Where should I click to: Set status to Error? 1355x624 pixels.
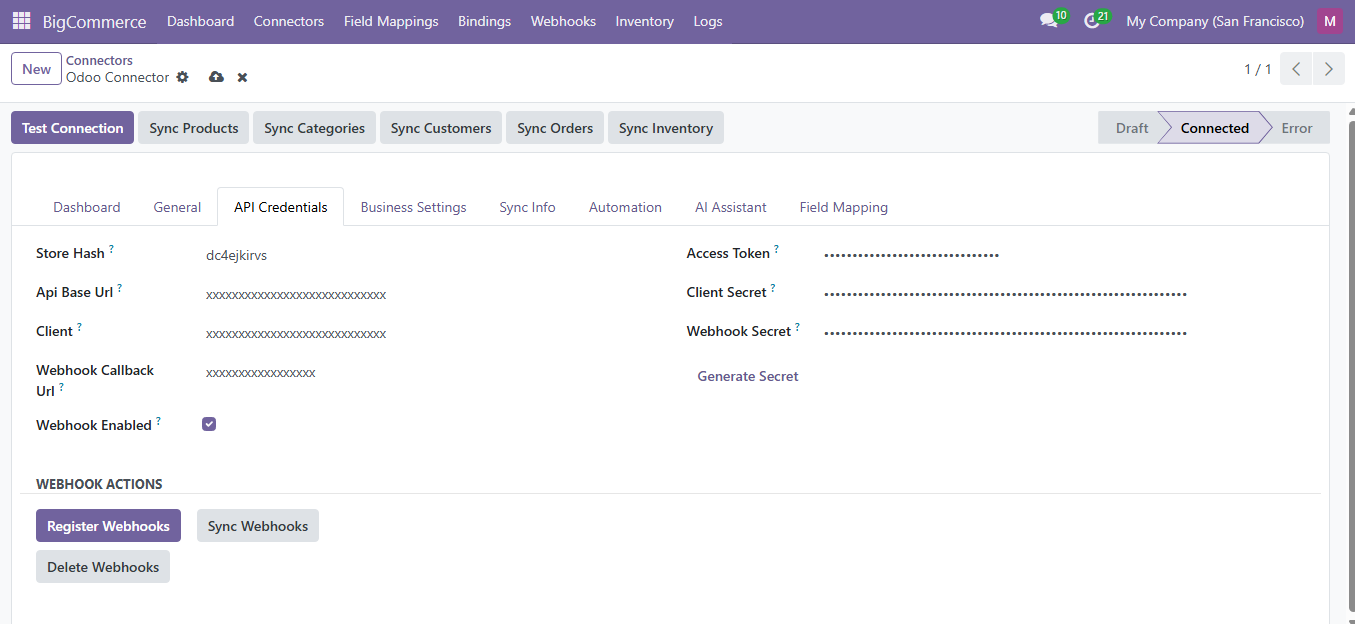coord(1296,128)
